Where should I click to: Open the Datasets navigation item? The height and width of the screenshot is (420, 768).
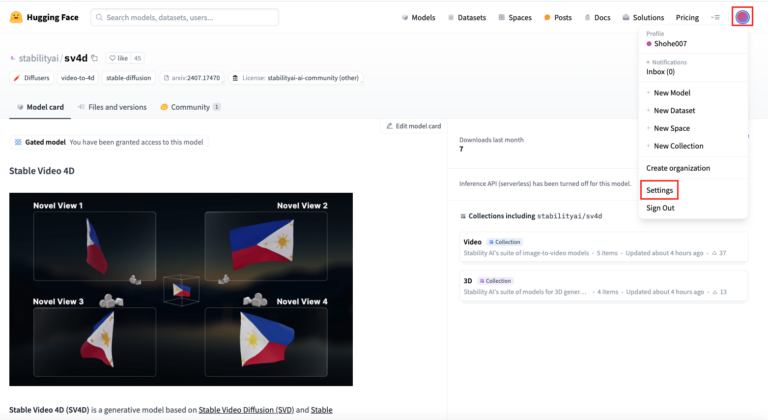[466, 18]
